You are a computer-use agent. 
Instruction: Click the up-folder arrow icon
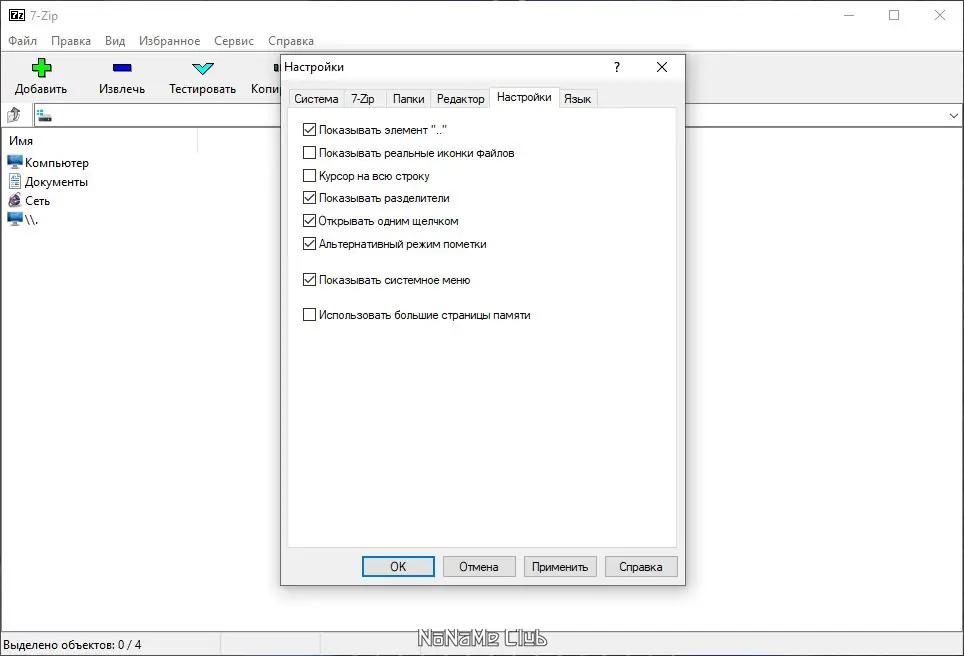[14, 115]
